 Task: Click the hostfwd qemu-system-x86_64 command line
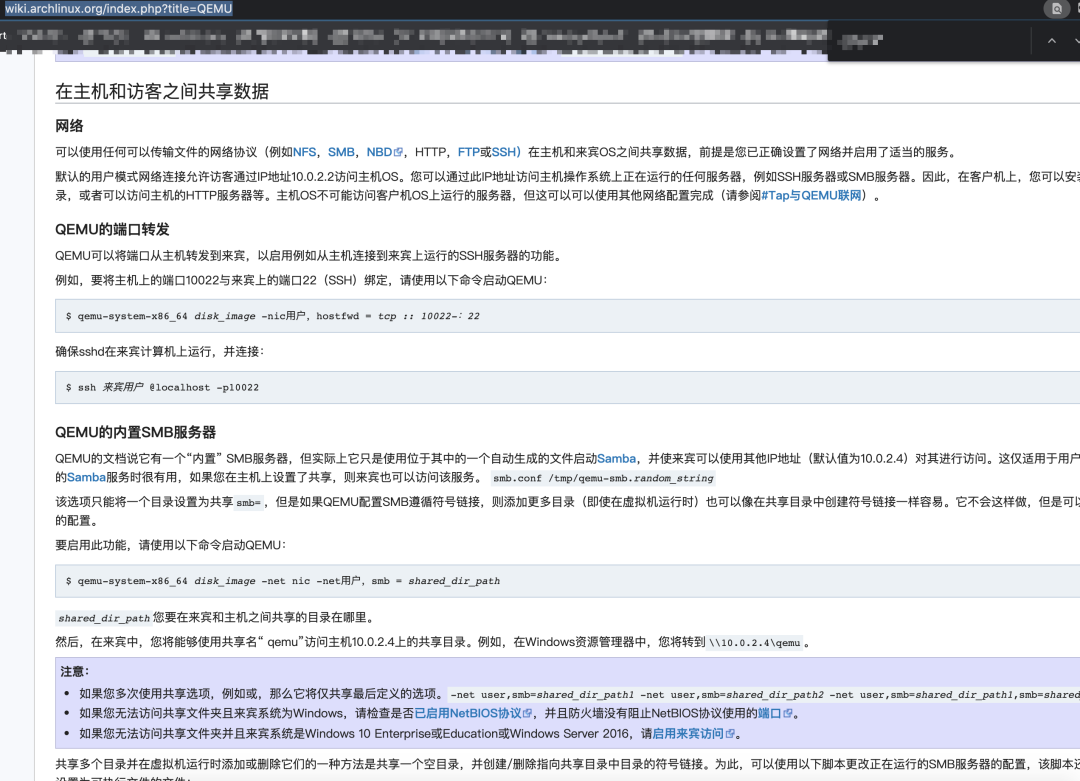[273, 316]
